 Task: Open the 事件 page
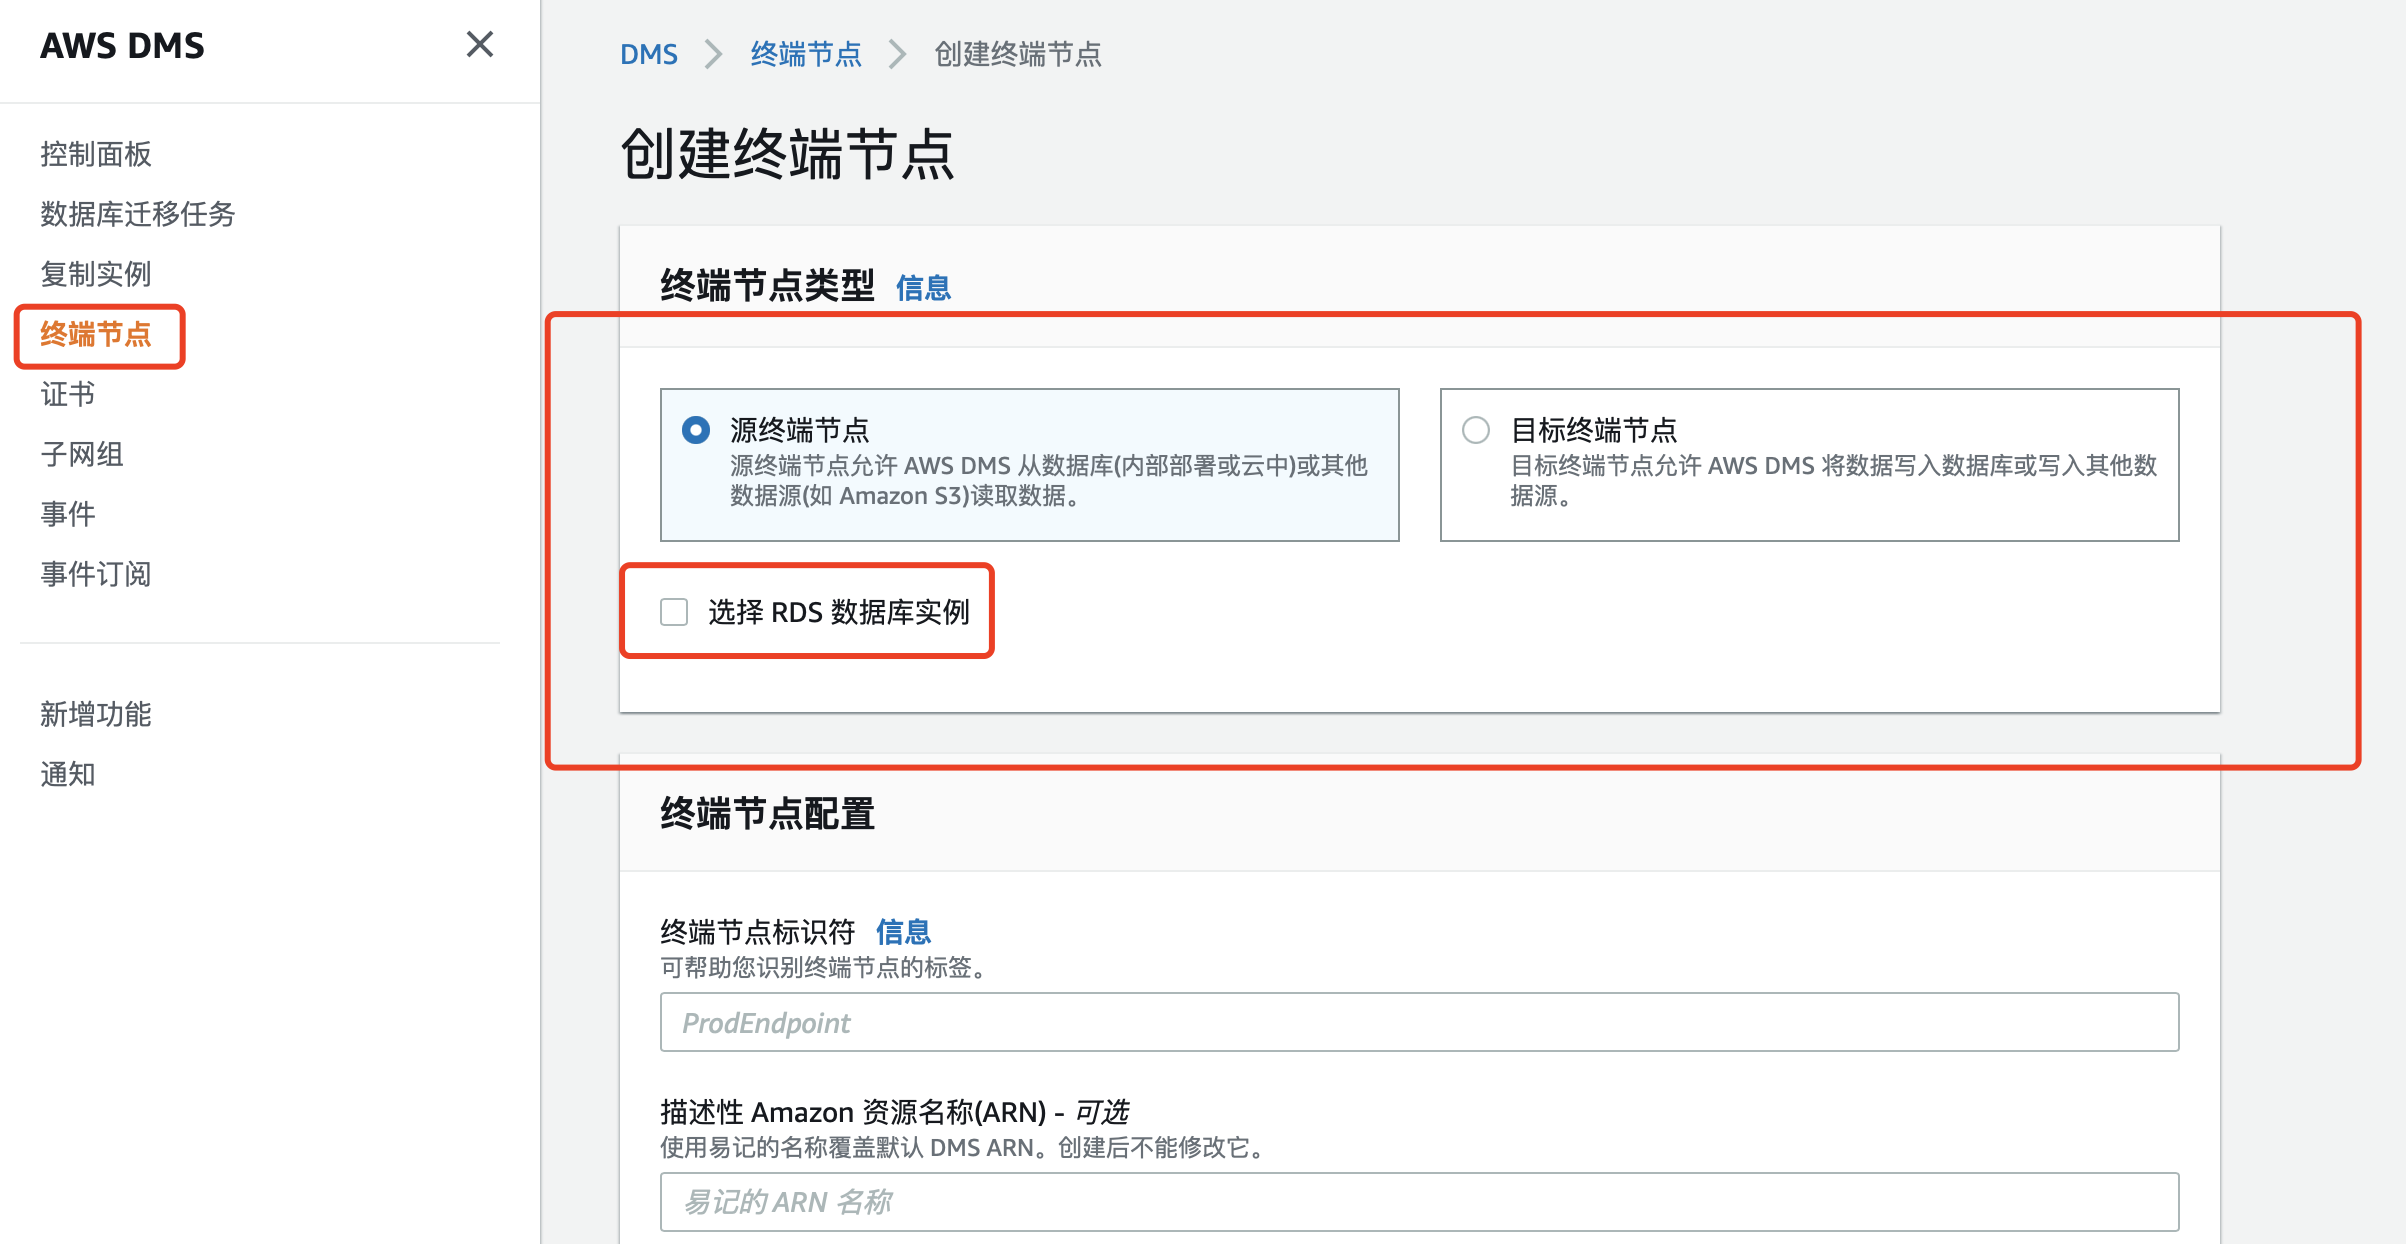pos(66,514)
